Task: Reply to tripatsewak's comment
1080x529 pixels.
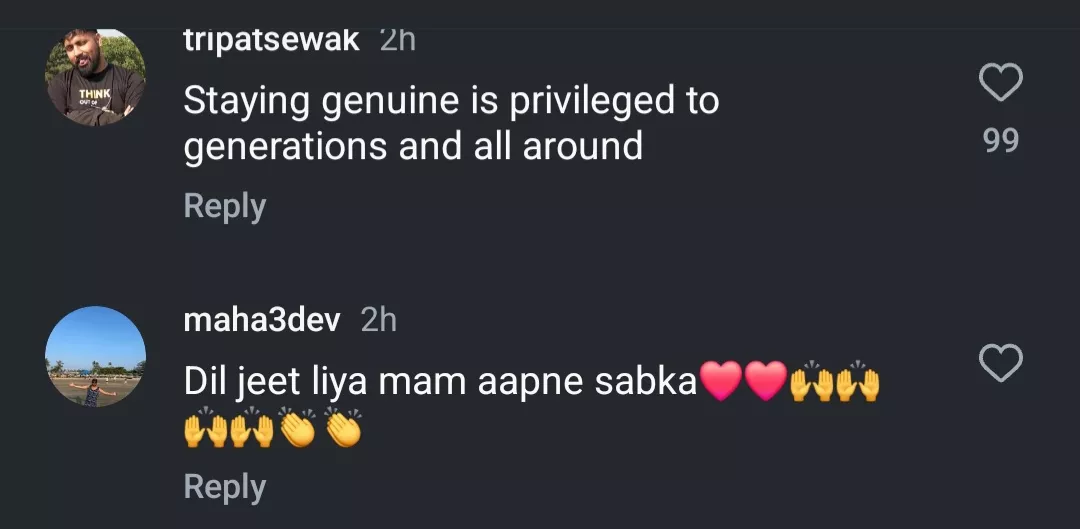Action: click(225, 206)
